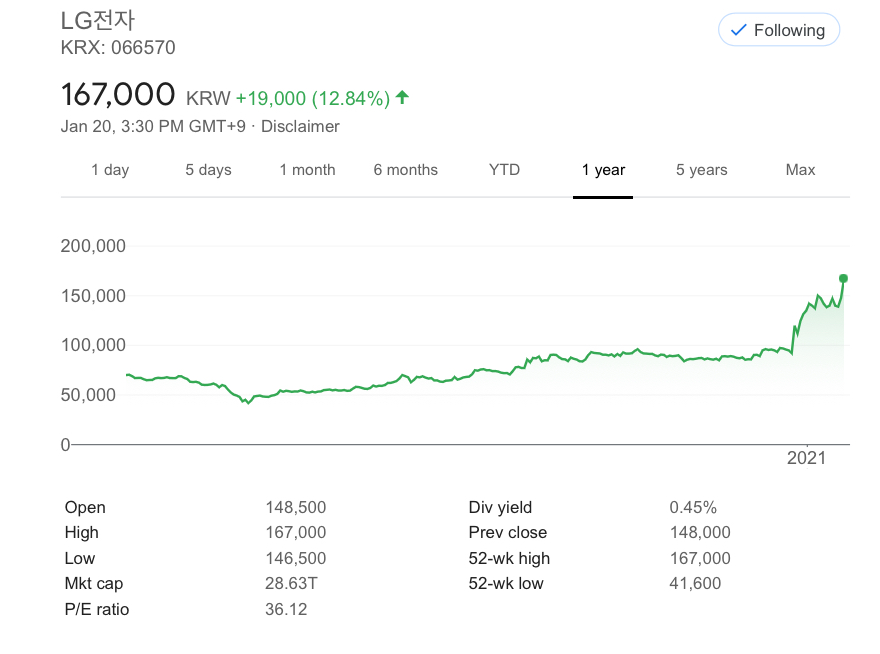Click the LG전자 company title
The width and height of the screenshot is (880, 654).
(98, 20)
